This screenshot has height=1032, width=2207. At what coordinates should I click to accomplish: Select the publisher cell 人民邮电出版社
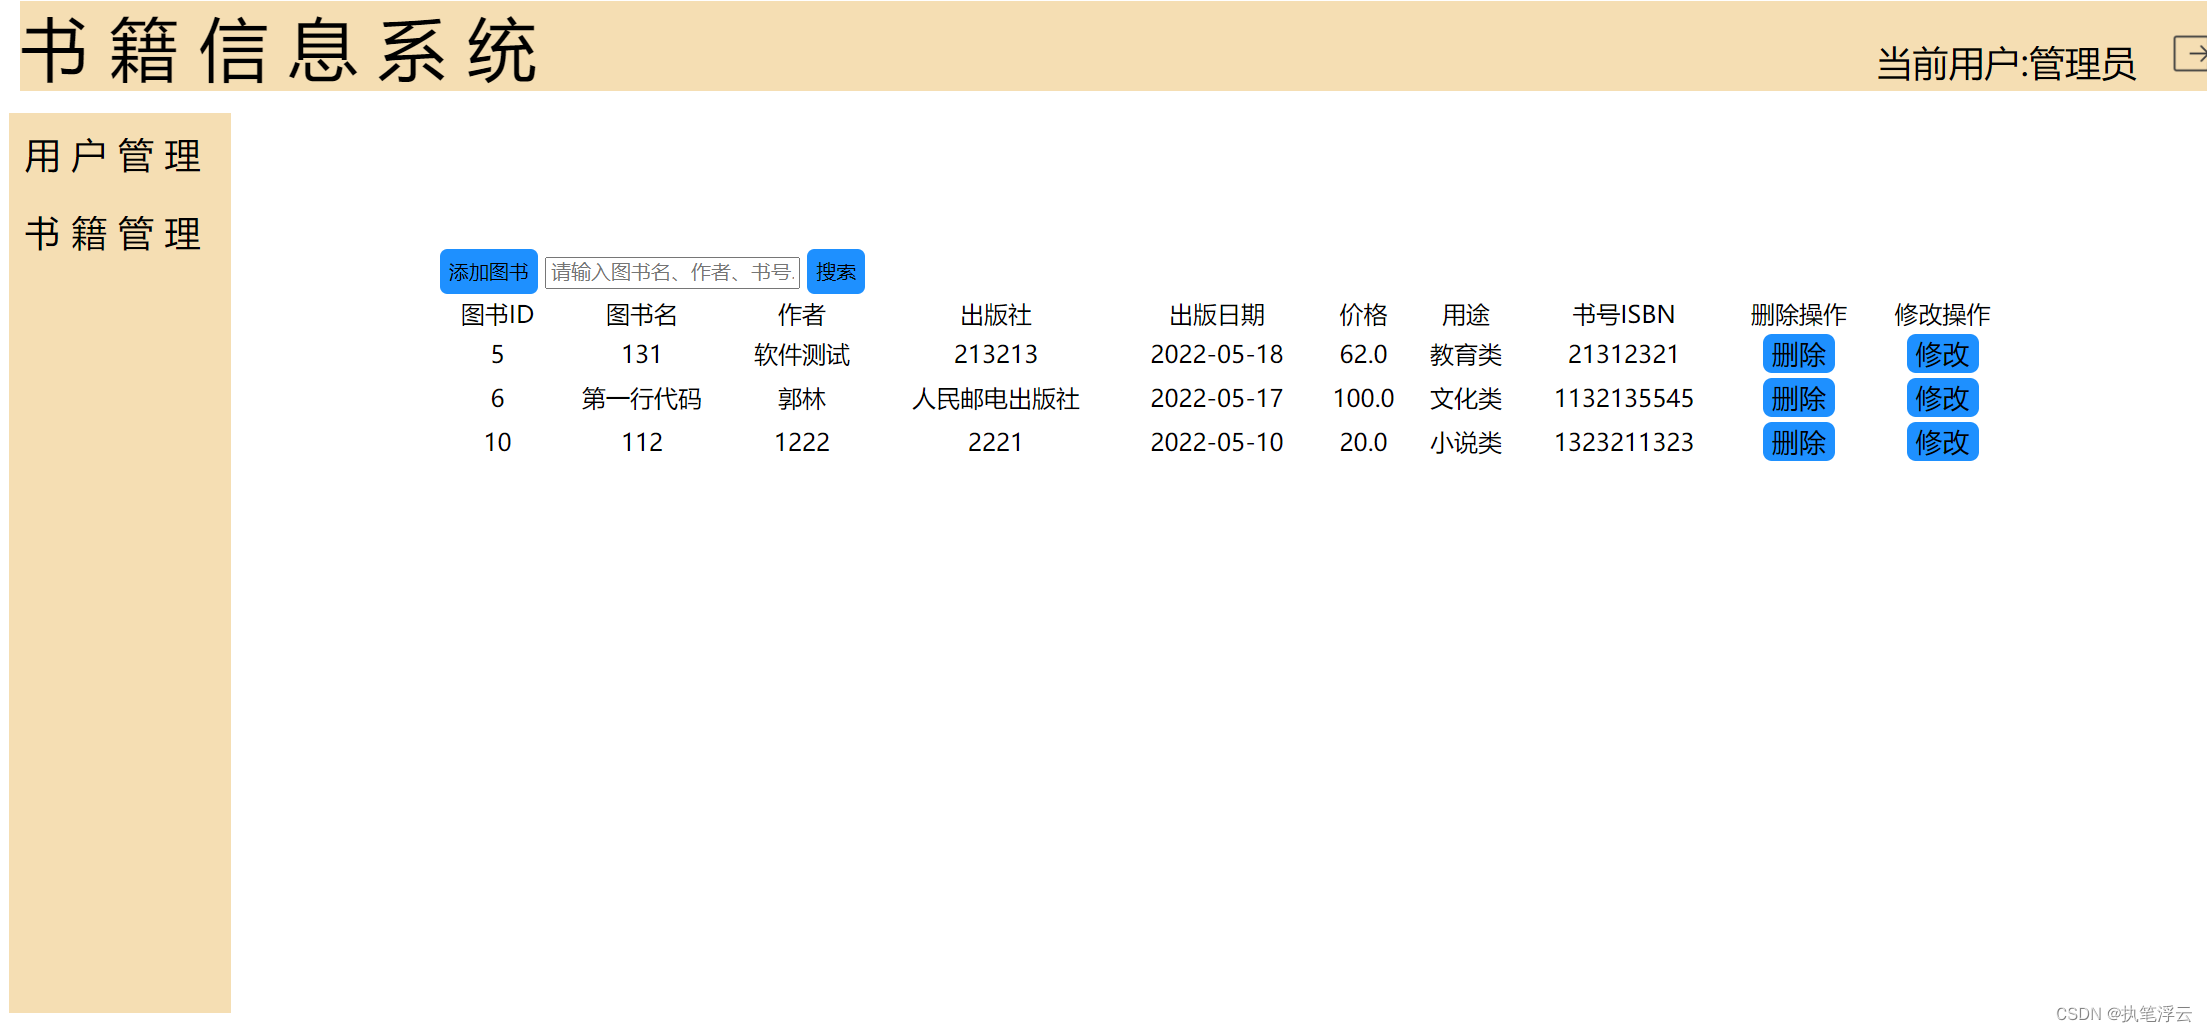pos(996,399)
